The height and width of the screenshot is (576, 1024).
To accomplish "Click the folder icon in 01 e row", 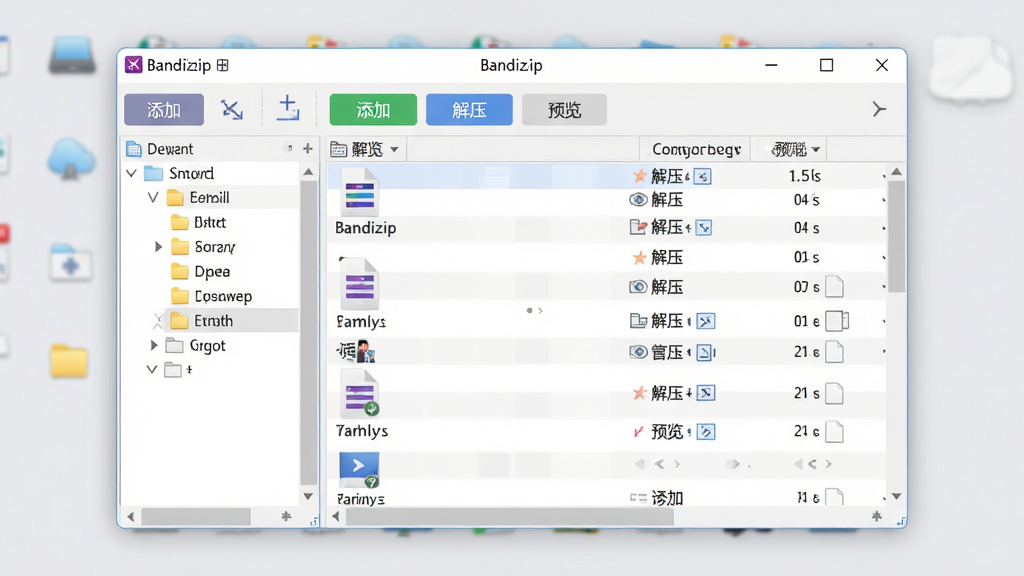I will click(x=638, y=321).
